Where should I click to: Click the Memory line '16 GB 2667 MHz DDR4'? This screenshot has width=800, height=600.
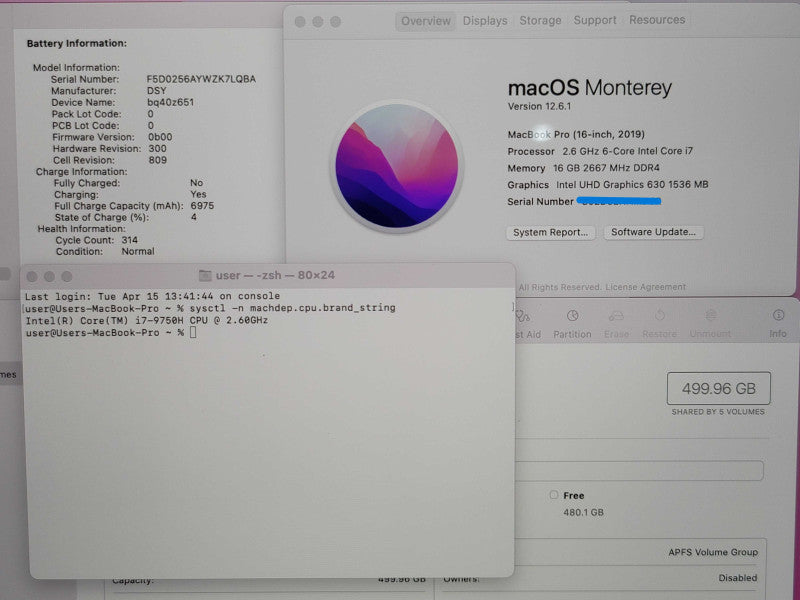coord(606,168)
